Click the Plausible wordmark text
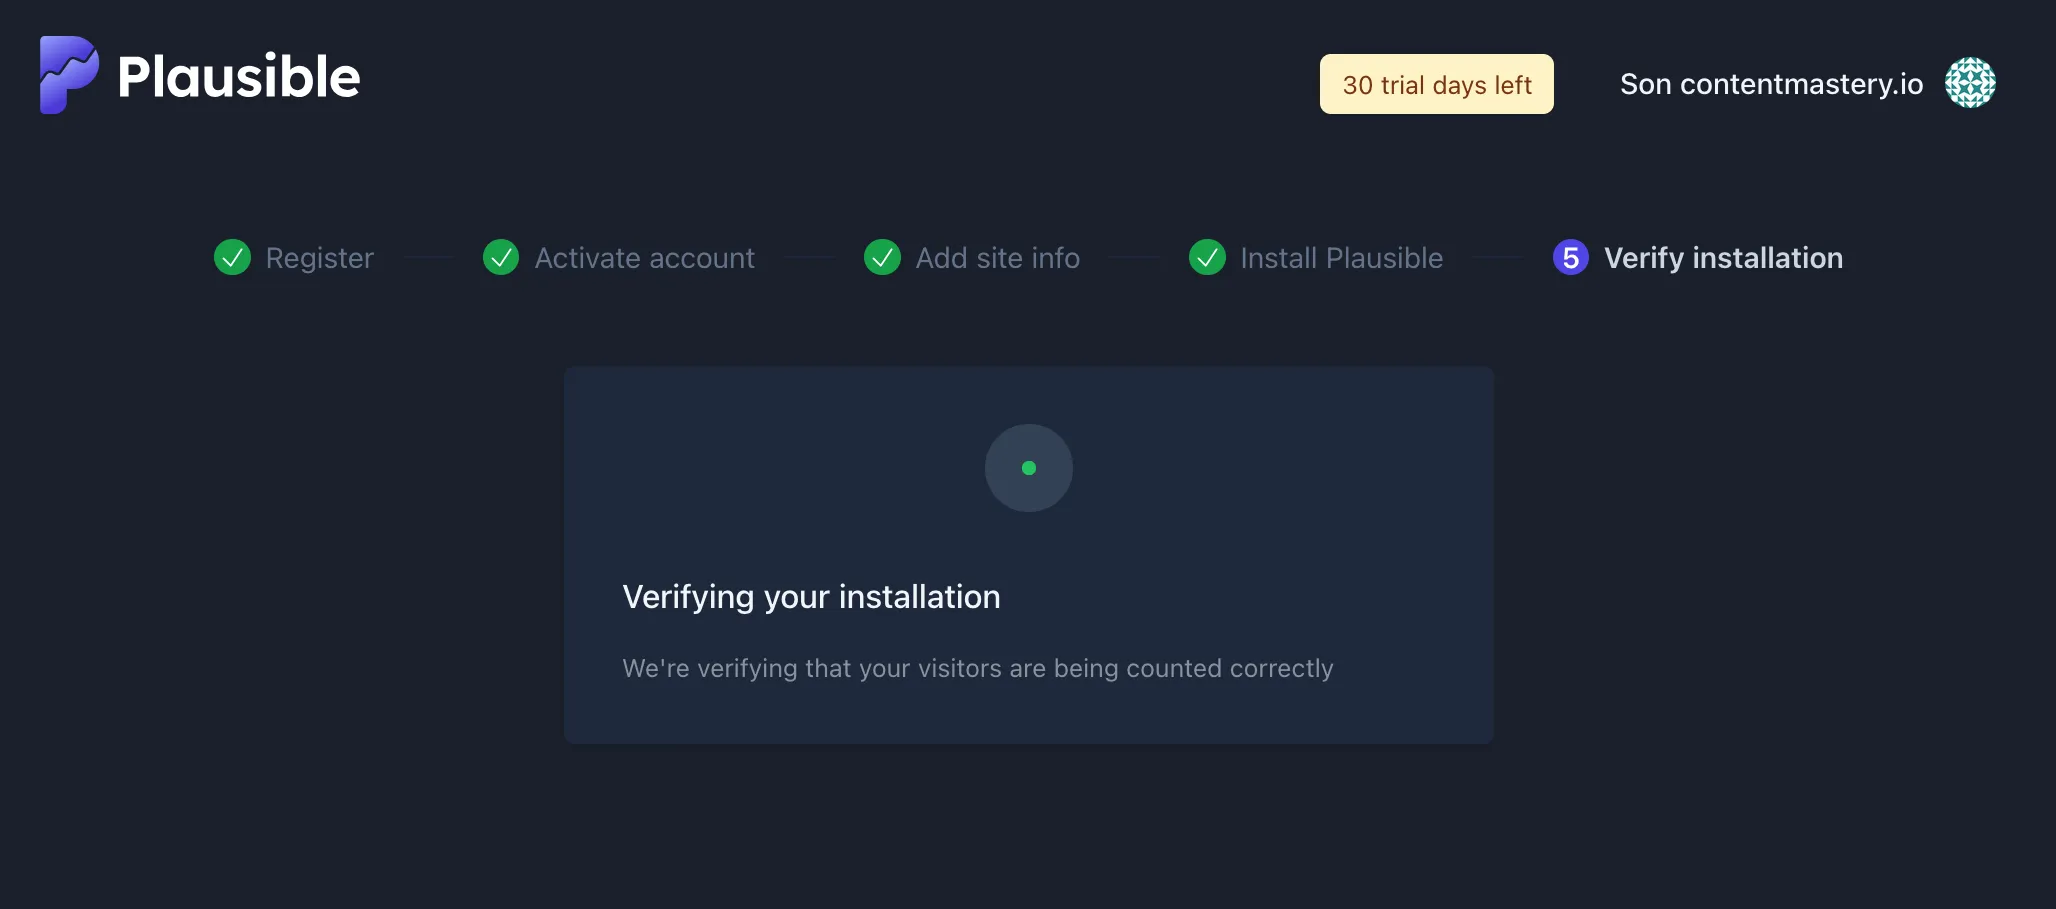The image size is (2056, 909). (239, 77)
